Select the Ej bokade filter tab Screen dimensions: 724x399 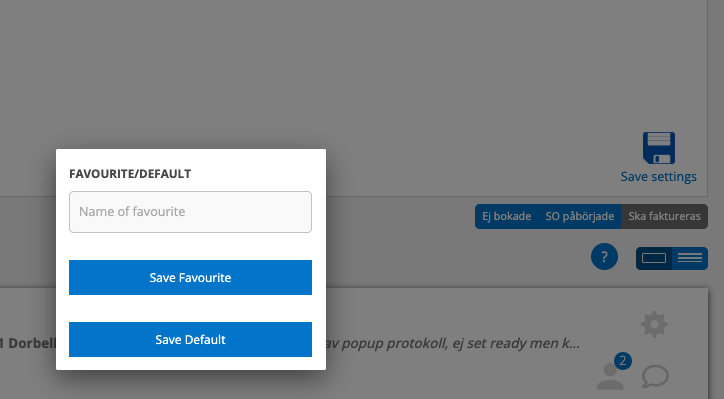coord(507,216)
